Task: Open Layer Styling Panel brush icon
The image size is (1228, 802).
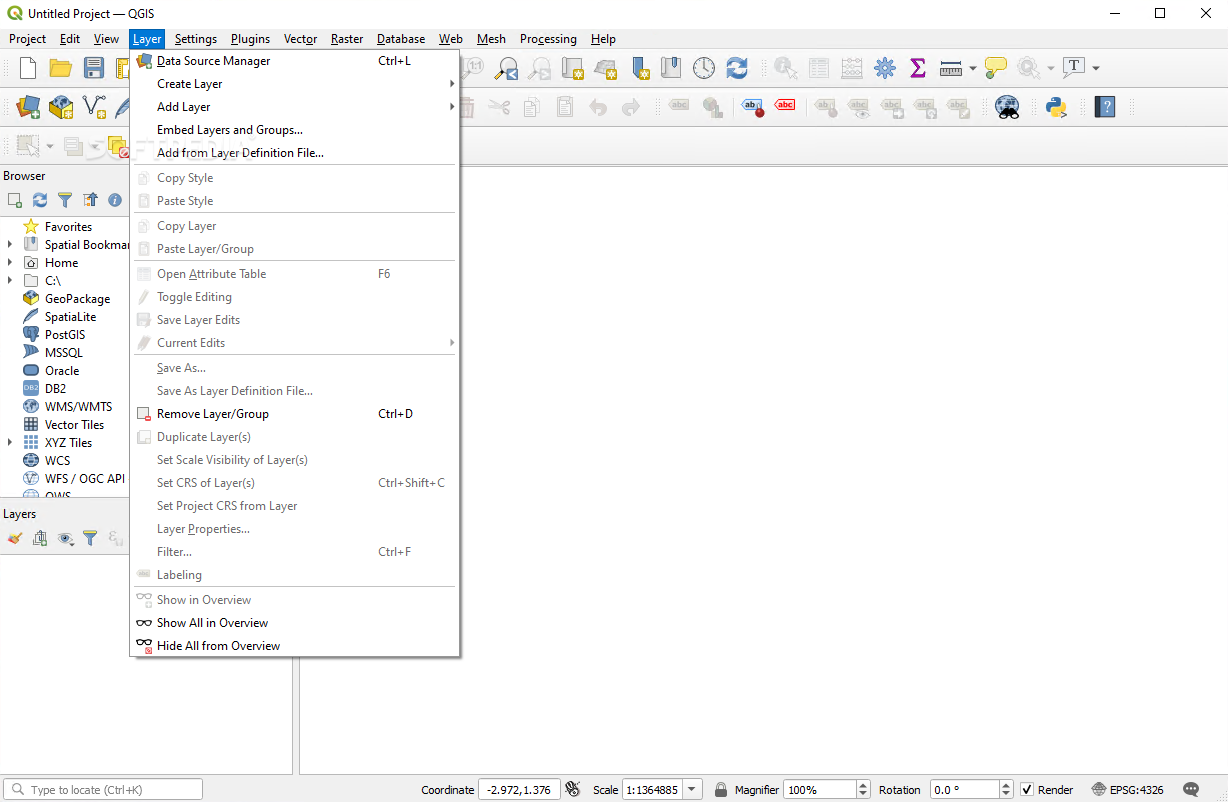Action: click(x=14, y=538)
